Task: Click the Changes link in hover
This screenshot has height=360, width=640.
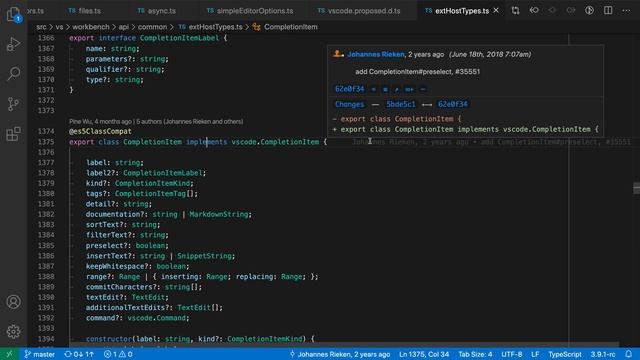Action: (x=349, y=104)
